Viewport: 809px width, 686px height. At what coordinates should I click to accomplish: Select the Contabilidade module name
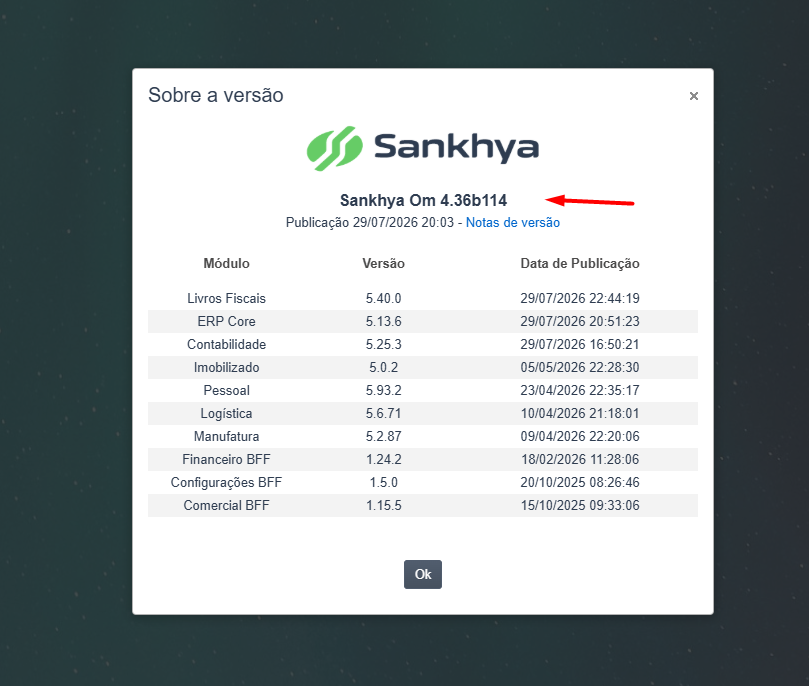tap(226, 344)
